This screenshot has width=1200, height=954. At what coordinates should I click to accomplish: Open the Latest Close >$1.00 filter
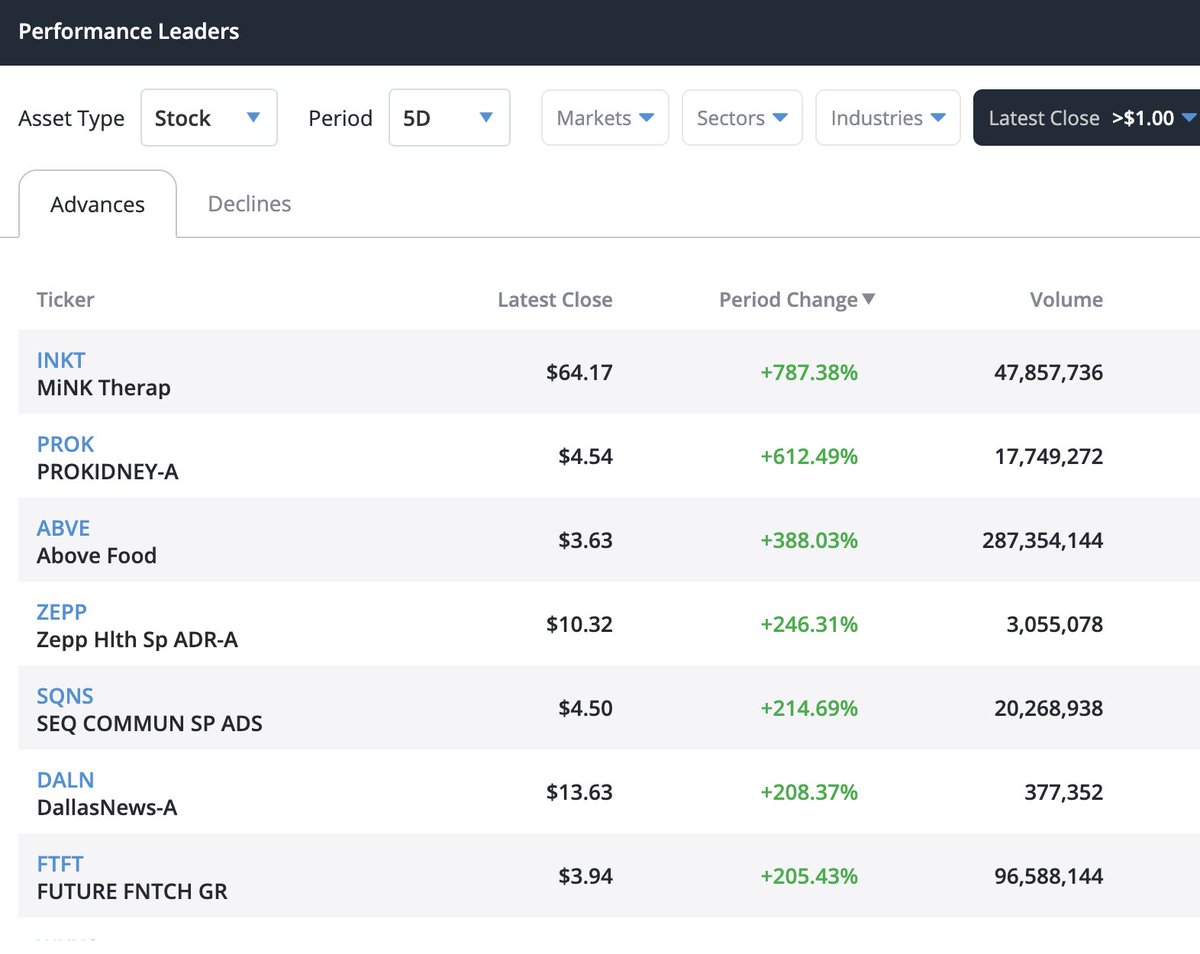coord(1087,118)
